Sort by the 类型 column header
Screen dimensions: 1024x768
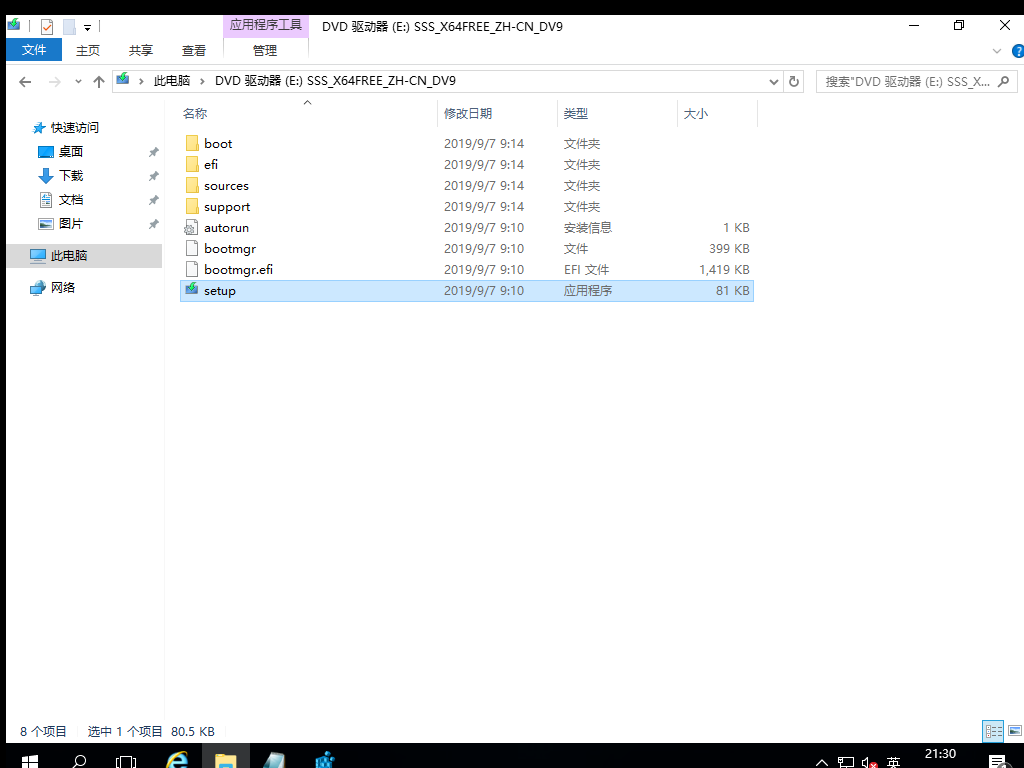tap(618, 114)
